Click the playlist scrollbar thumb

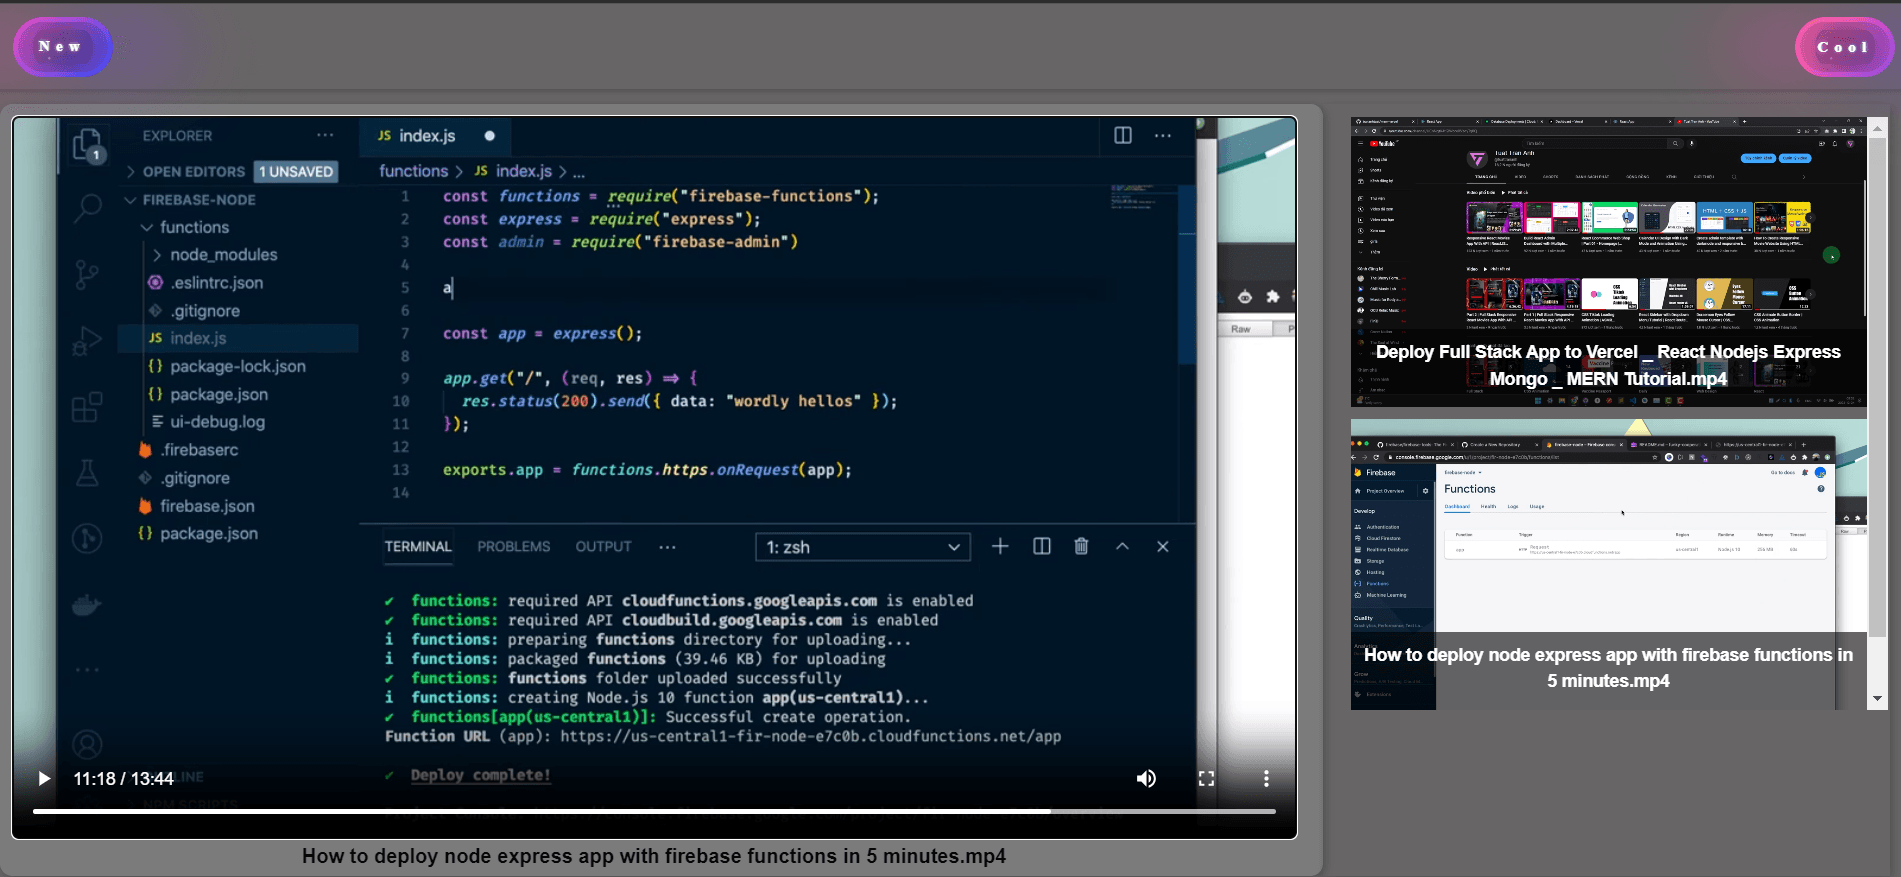1877,387
